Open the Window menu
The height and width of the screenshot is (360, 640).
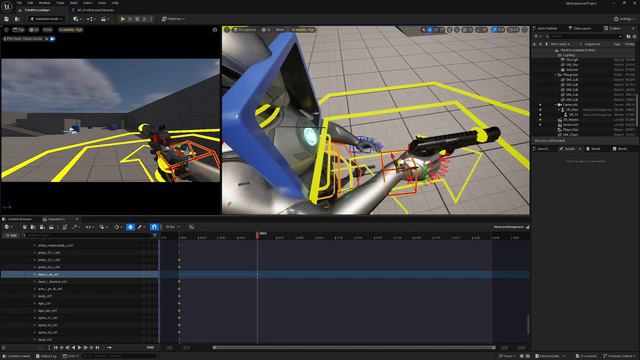click(44, 3)
